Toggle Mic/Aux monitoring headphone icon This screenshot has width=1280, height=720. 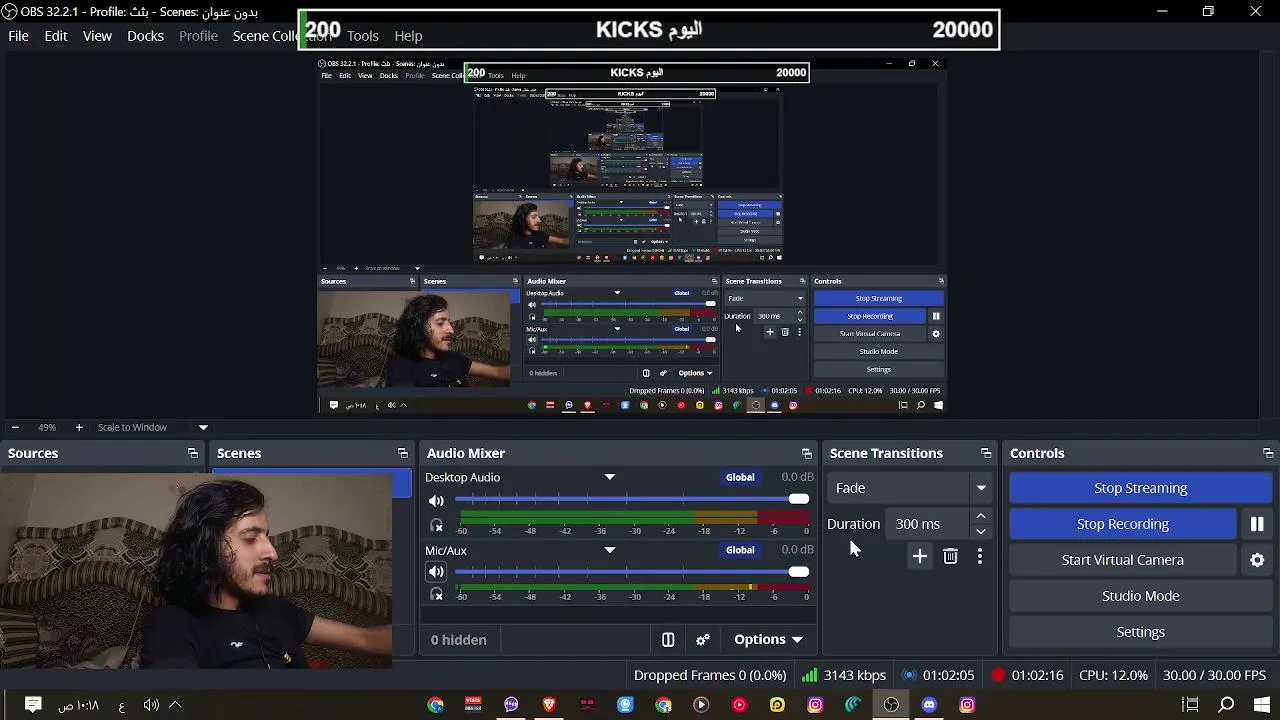[x=436, y=594]
